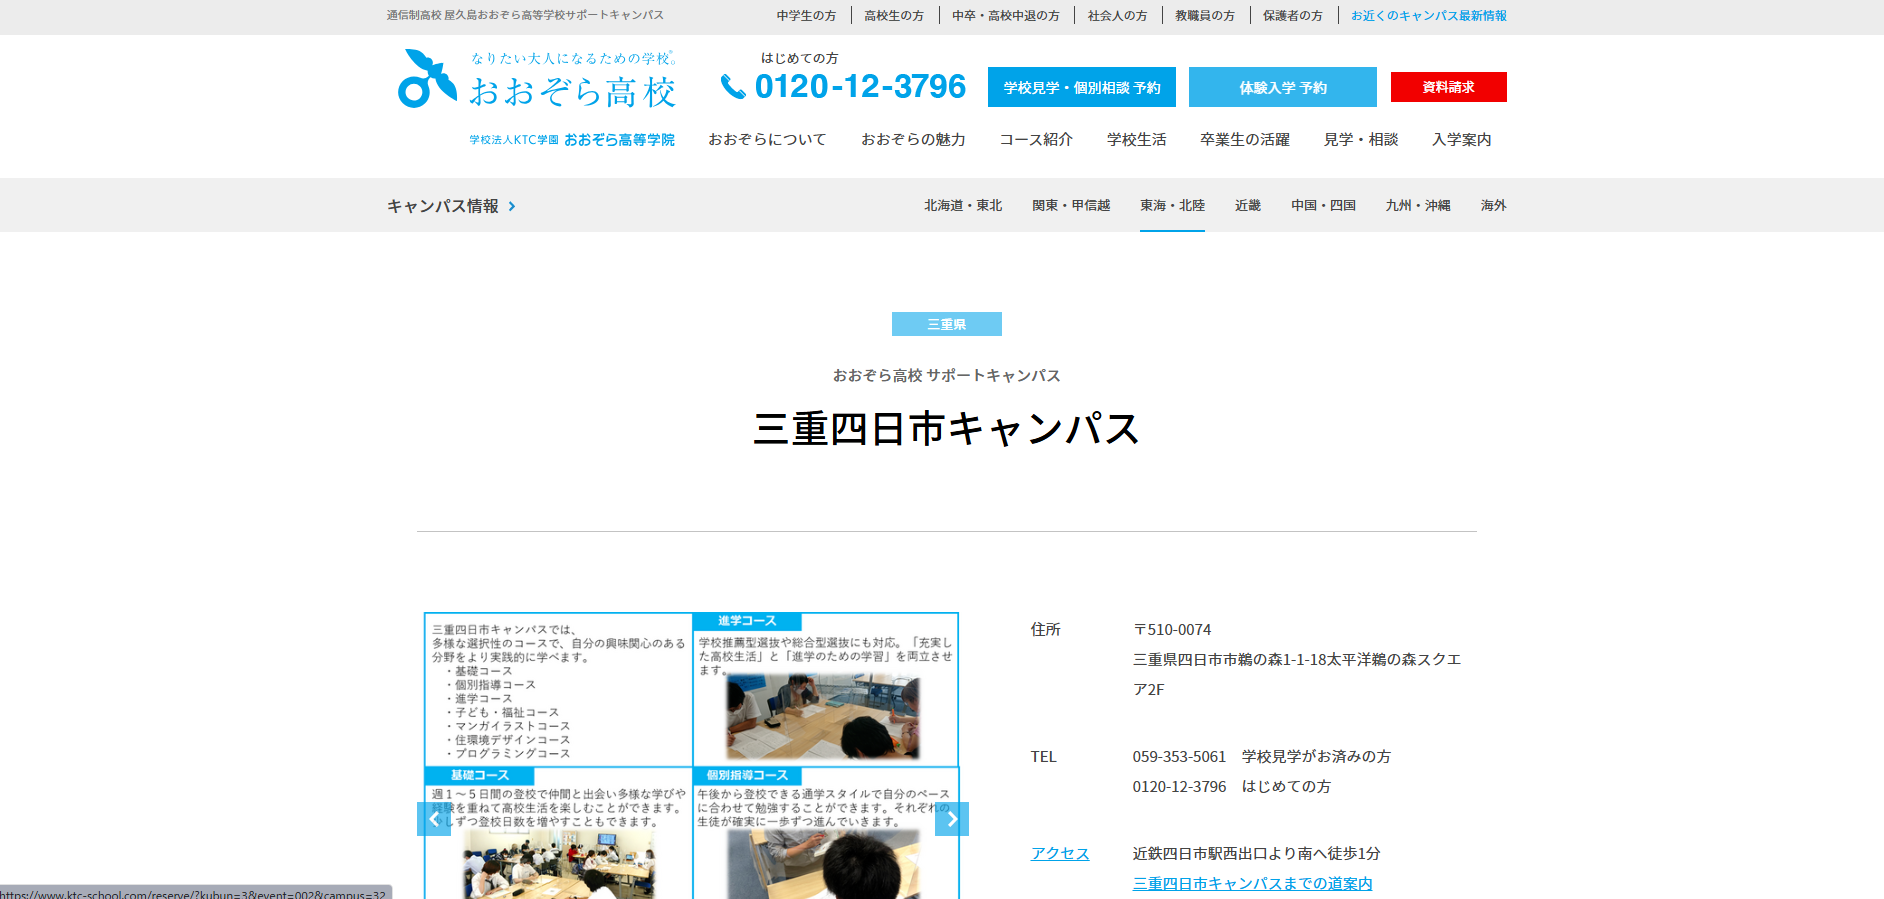Click the 〒510-0074 postal code text
Image resolution: width=1884 pixels, height=899 pixels.
click(x=1172, y=629)
